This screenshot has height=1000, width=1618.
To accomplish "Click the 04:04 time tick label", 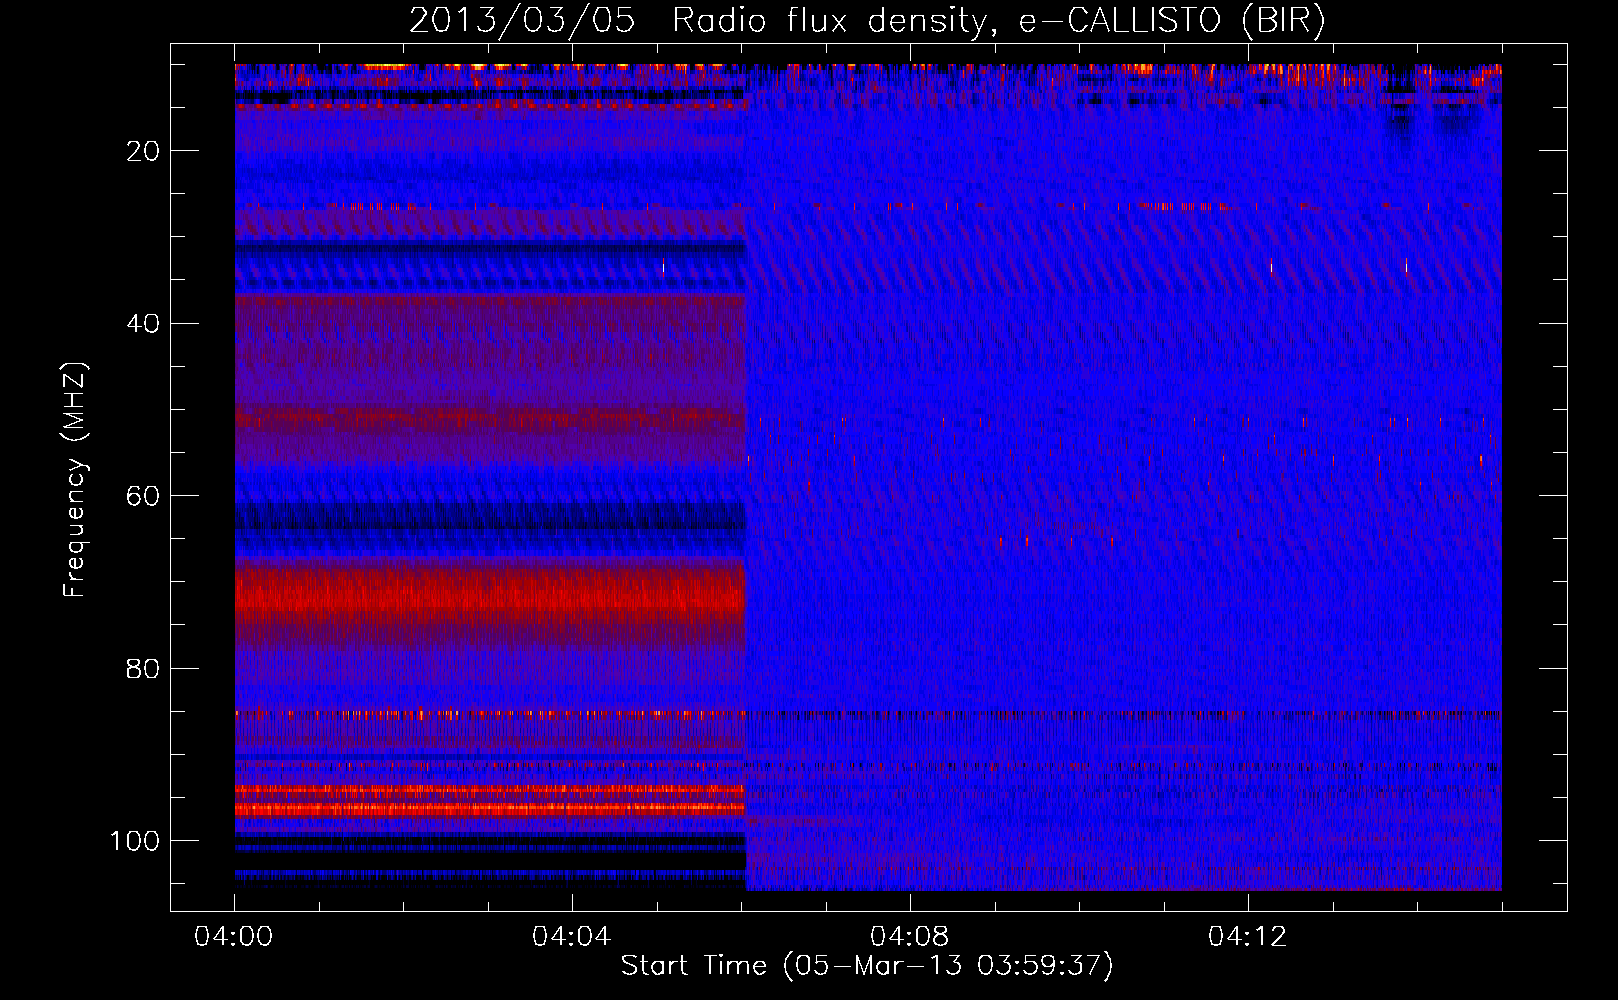I will [572, 937].
